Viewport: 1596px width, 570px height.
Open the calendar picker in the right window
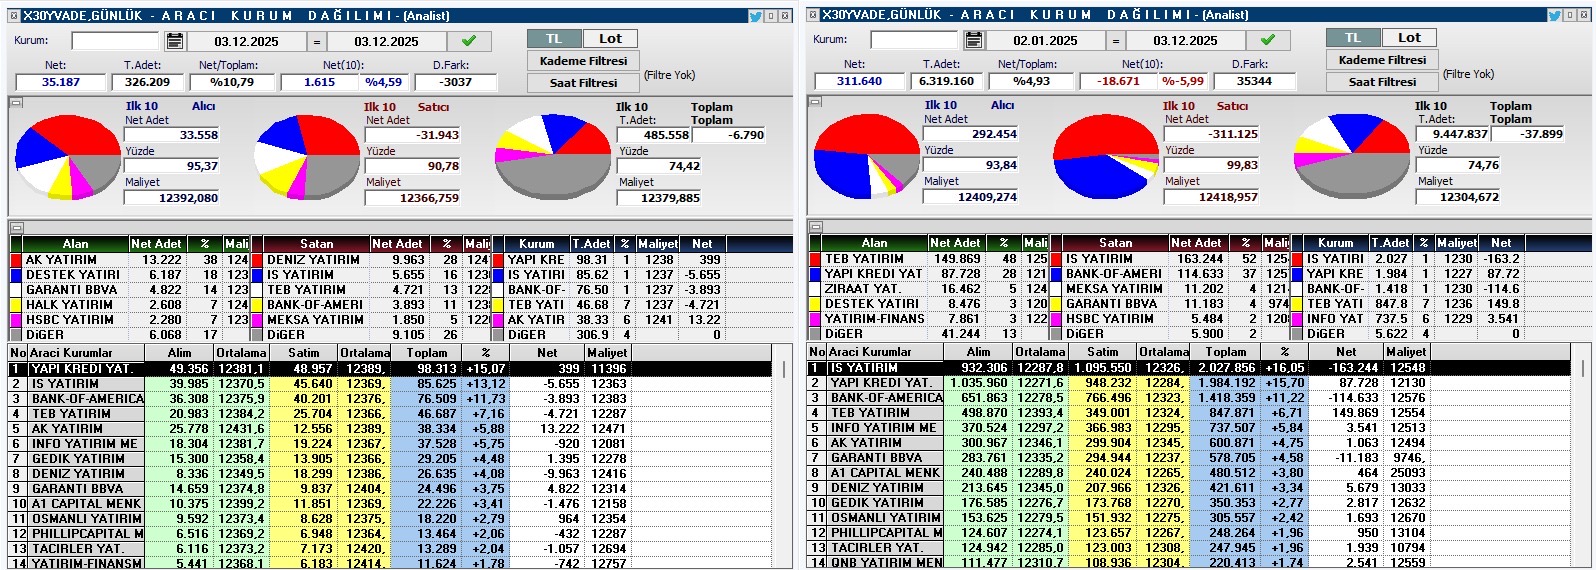pos(974,40)
